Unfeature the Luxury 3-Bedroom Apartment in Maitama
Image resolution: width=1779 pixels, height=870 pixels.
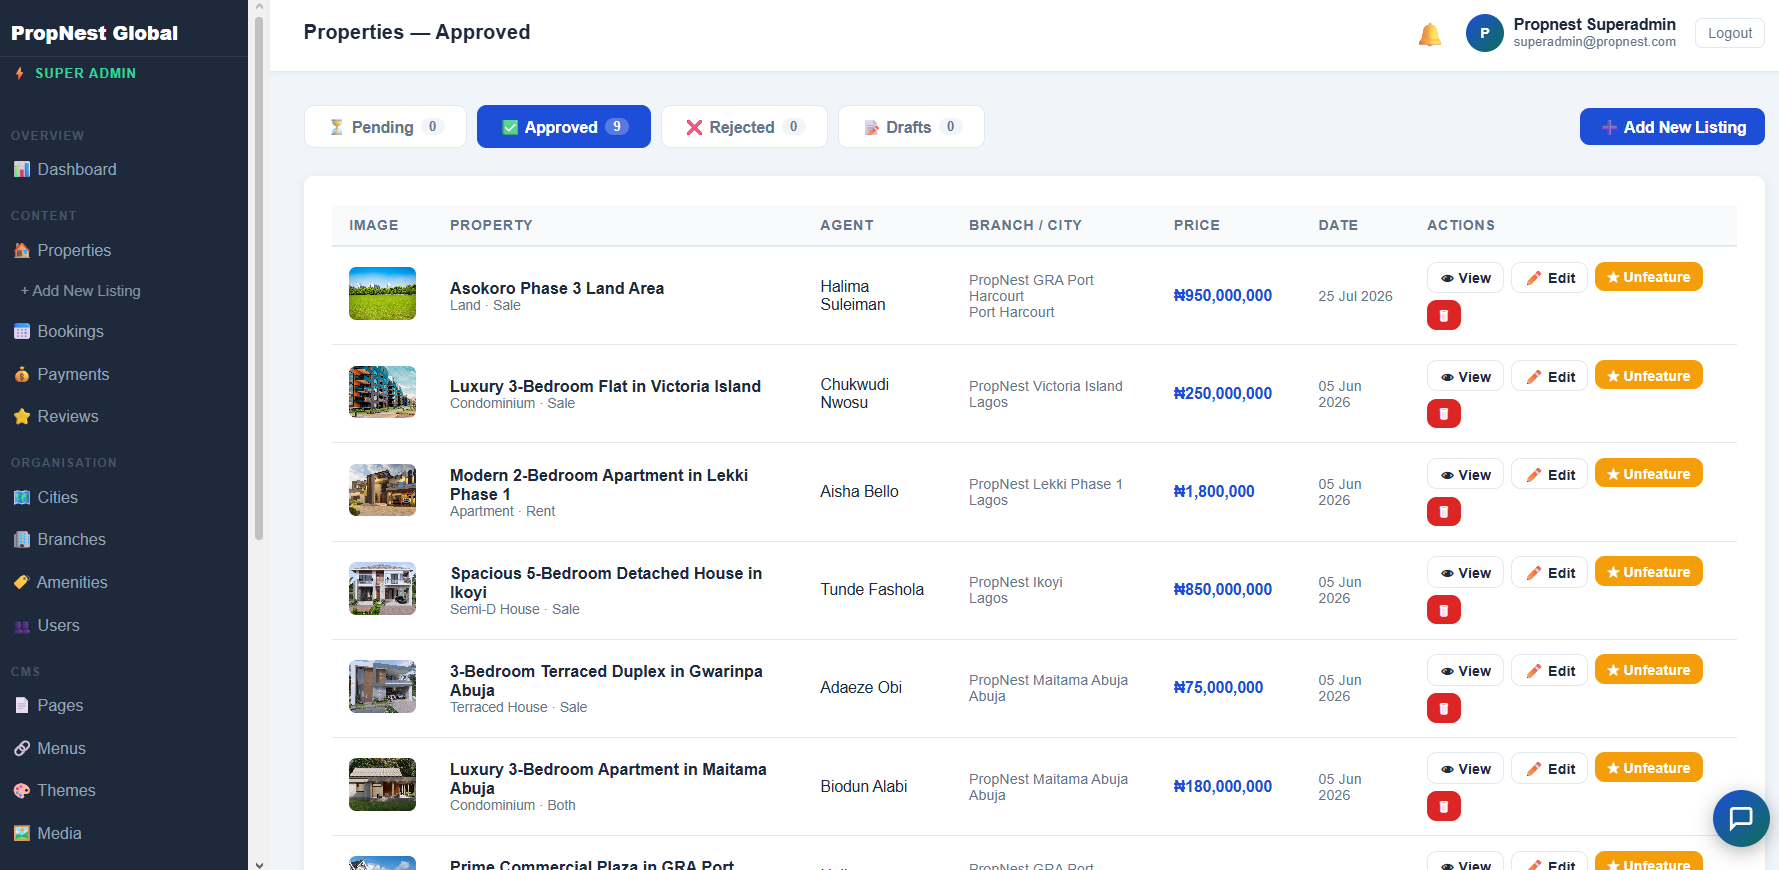pos(1648,768)
